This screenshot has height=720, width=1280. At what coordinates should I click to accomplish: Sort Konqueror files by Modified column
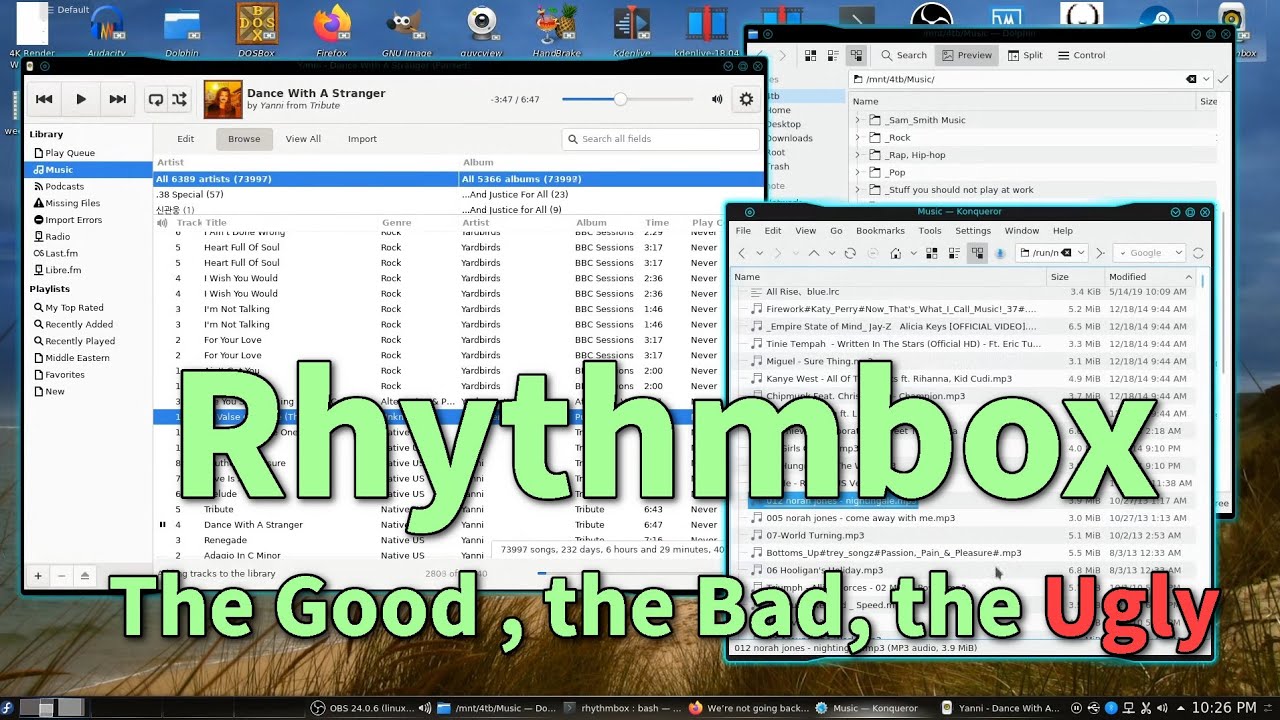pyautogui.click(x=1149, y=277)
